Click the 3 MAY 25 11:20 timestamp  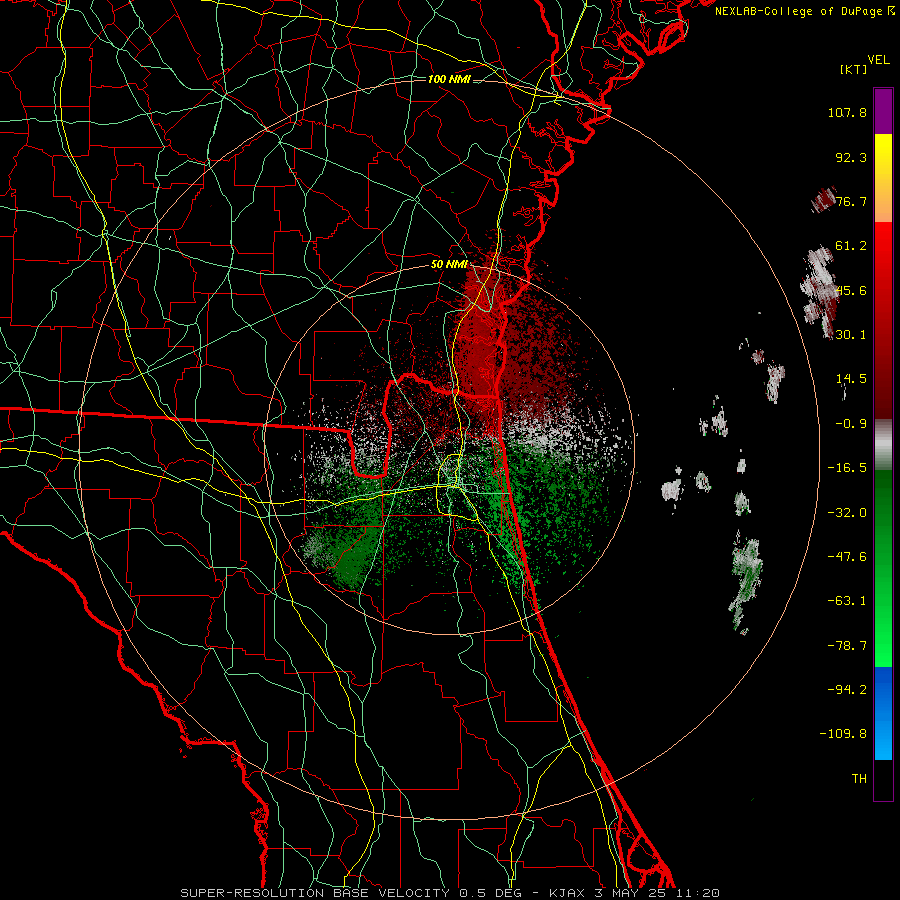657,893
